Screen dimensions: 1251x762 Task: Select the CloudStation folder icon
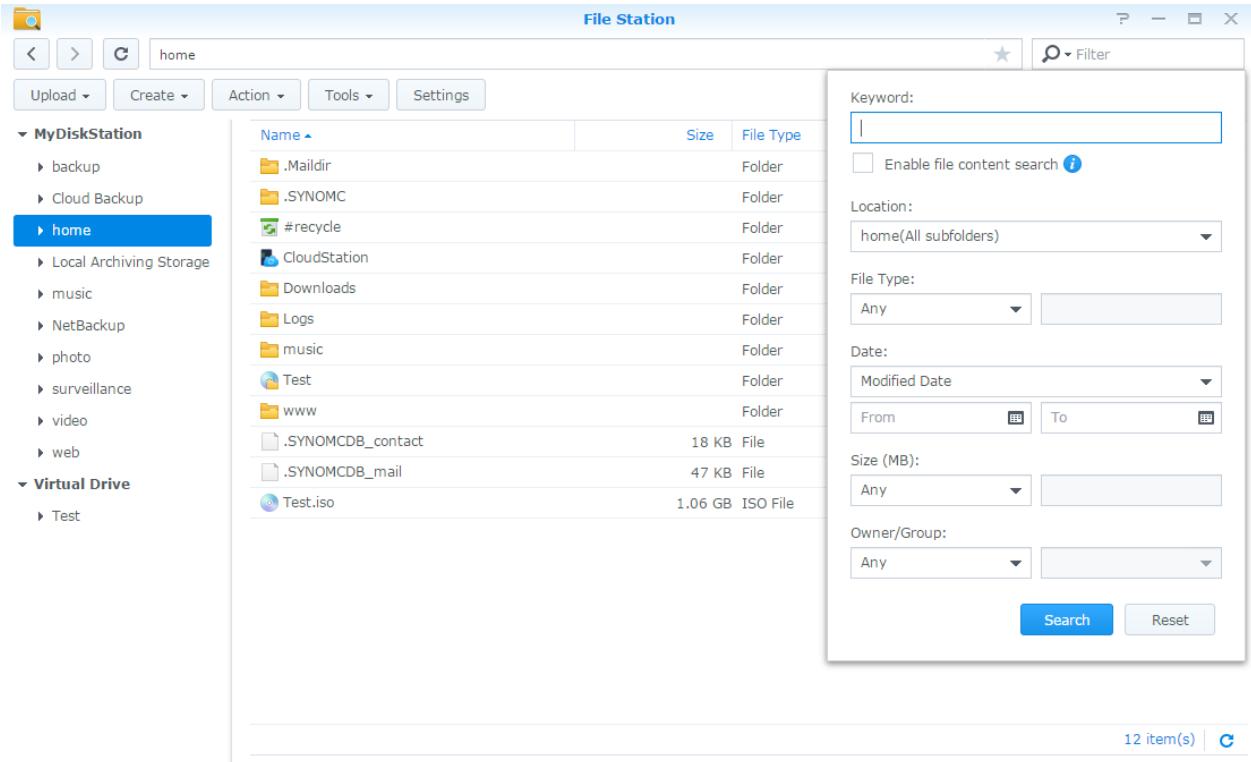tap(268, 258)
